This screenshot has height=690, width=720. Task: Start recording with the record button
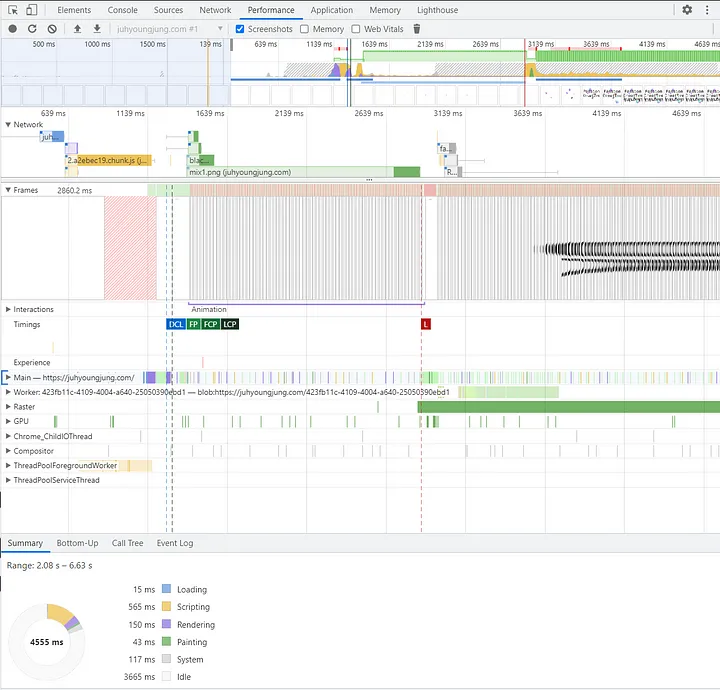[13, 29]
